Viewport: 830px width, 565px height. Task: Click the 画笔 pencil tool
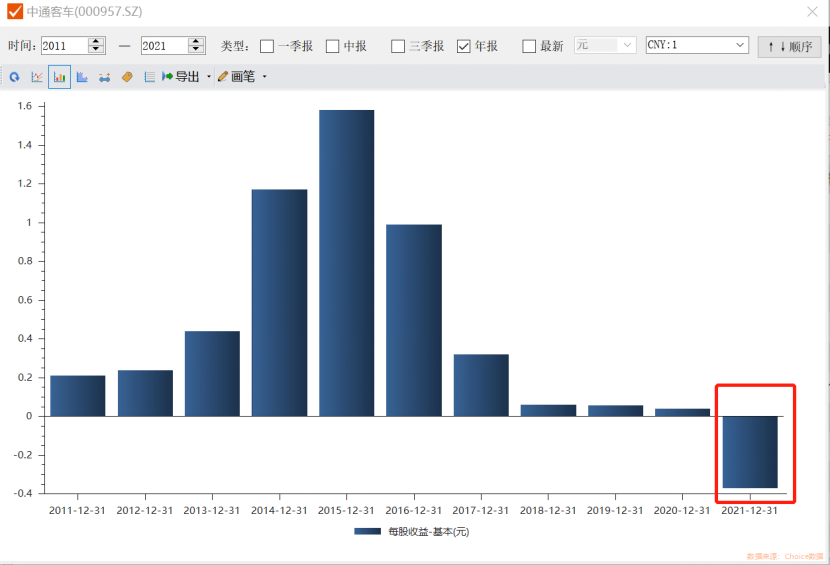coord(236,77)
